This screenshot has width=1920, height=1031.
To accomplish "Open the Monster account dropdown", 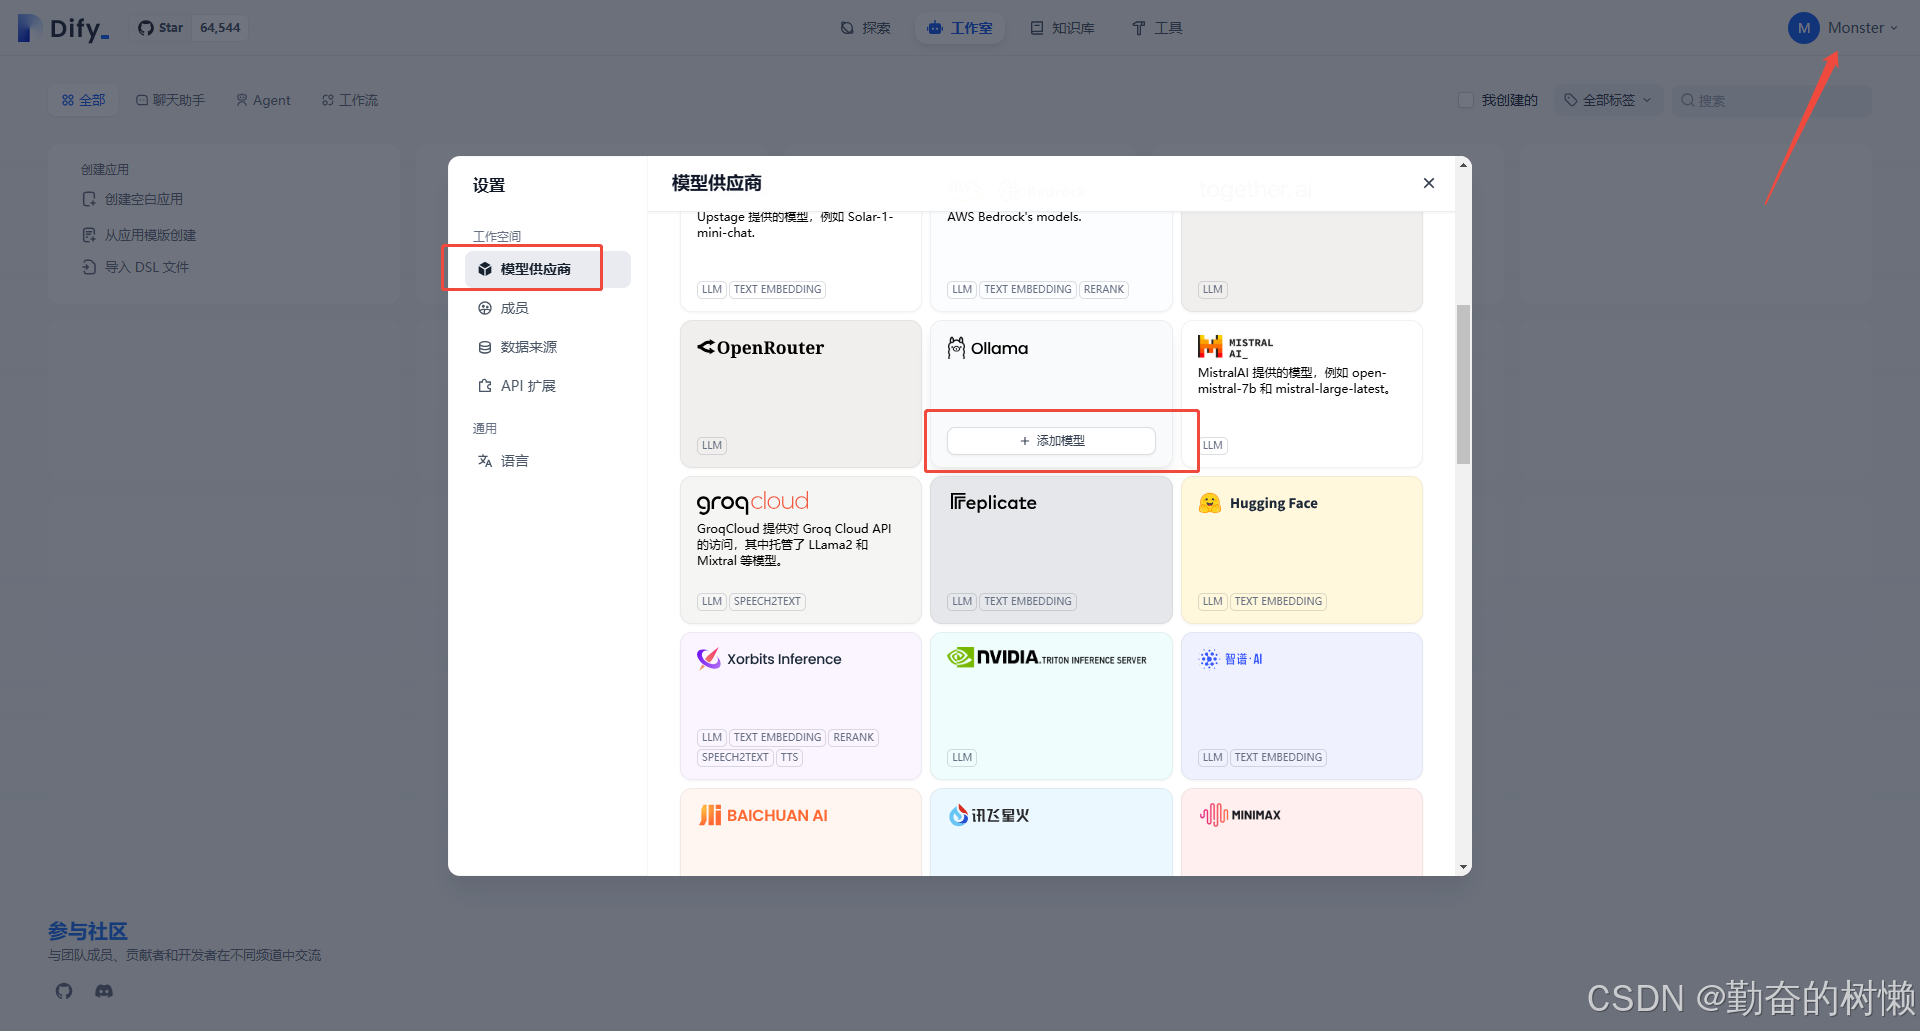I will pos(1843,28).
